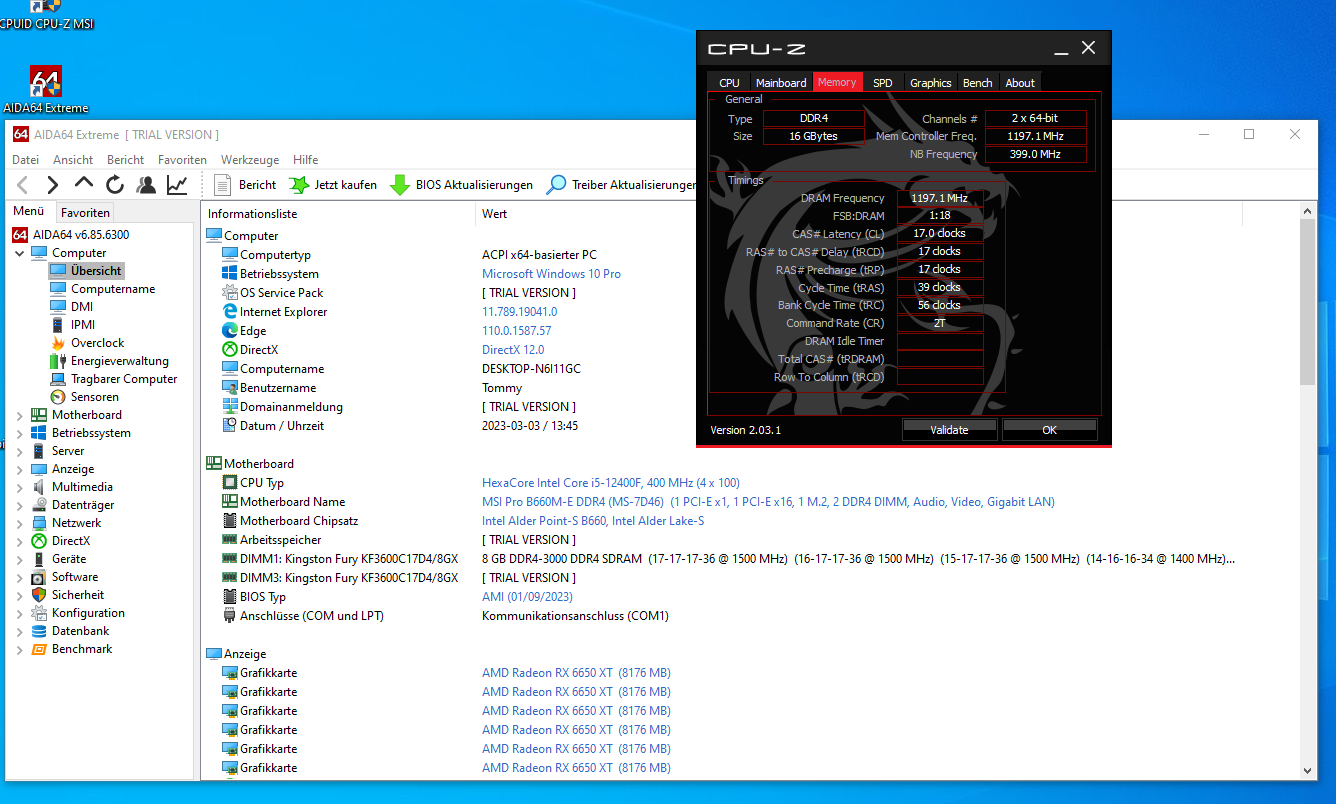The height and width of the screenshot is (804, 1336).
Task: Switch to Menü tab in left panel
Action: 28,212
